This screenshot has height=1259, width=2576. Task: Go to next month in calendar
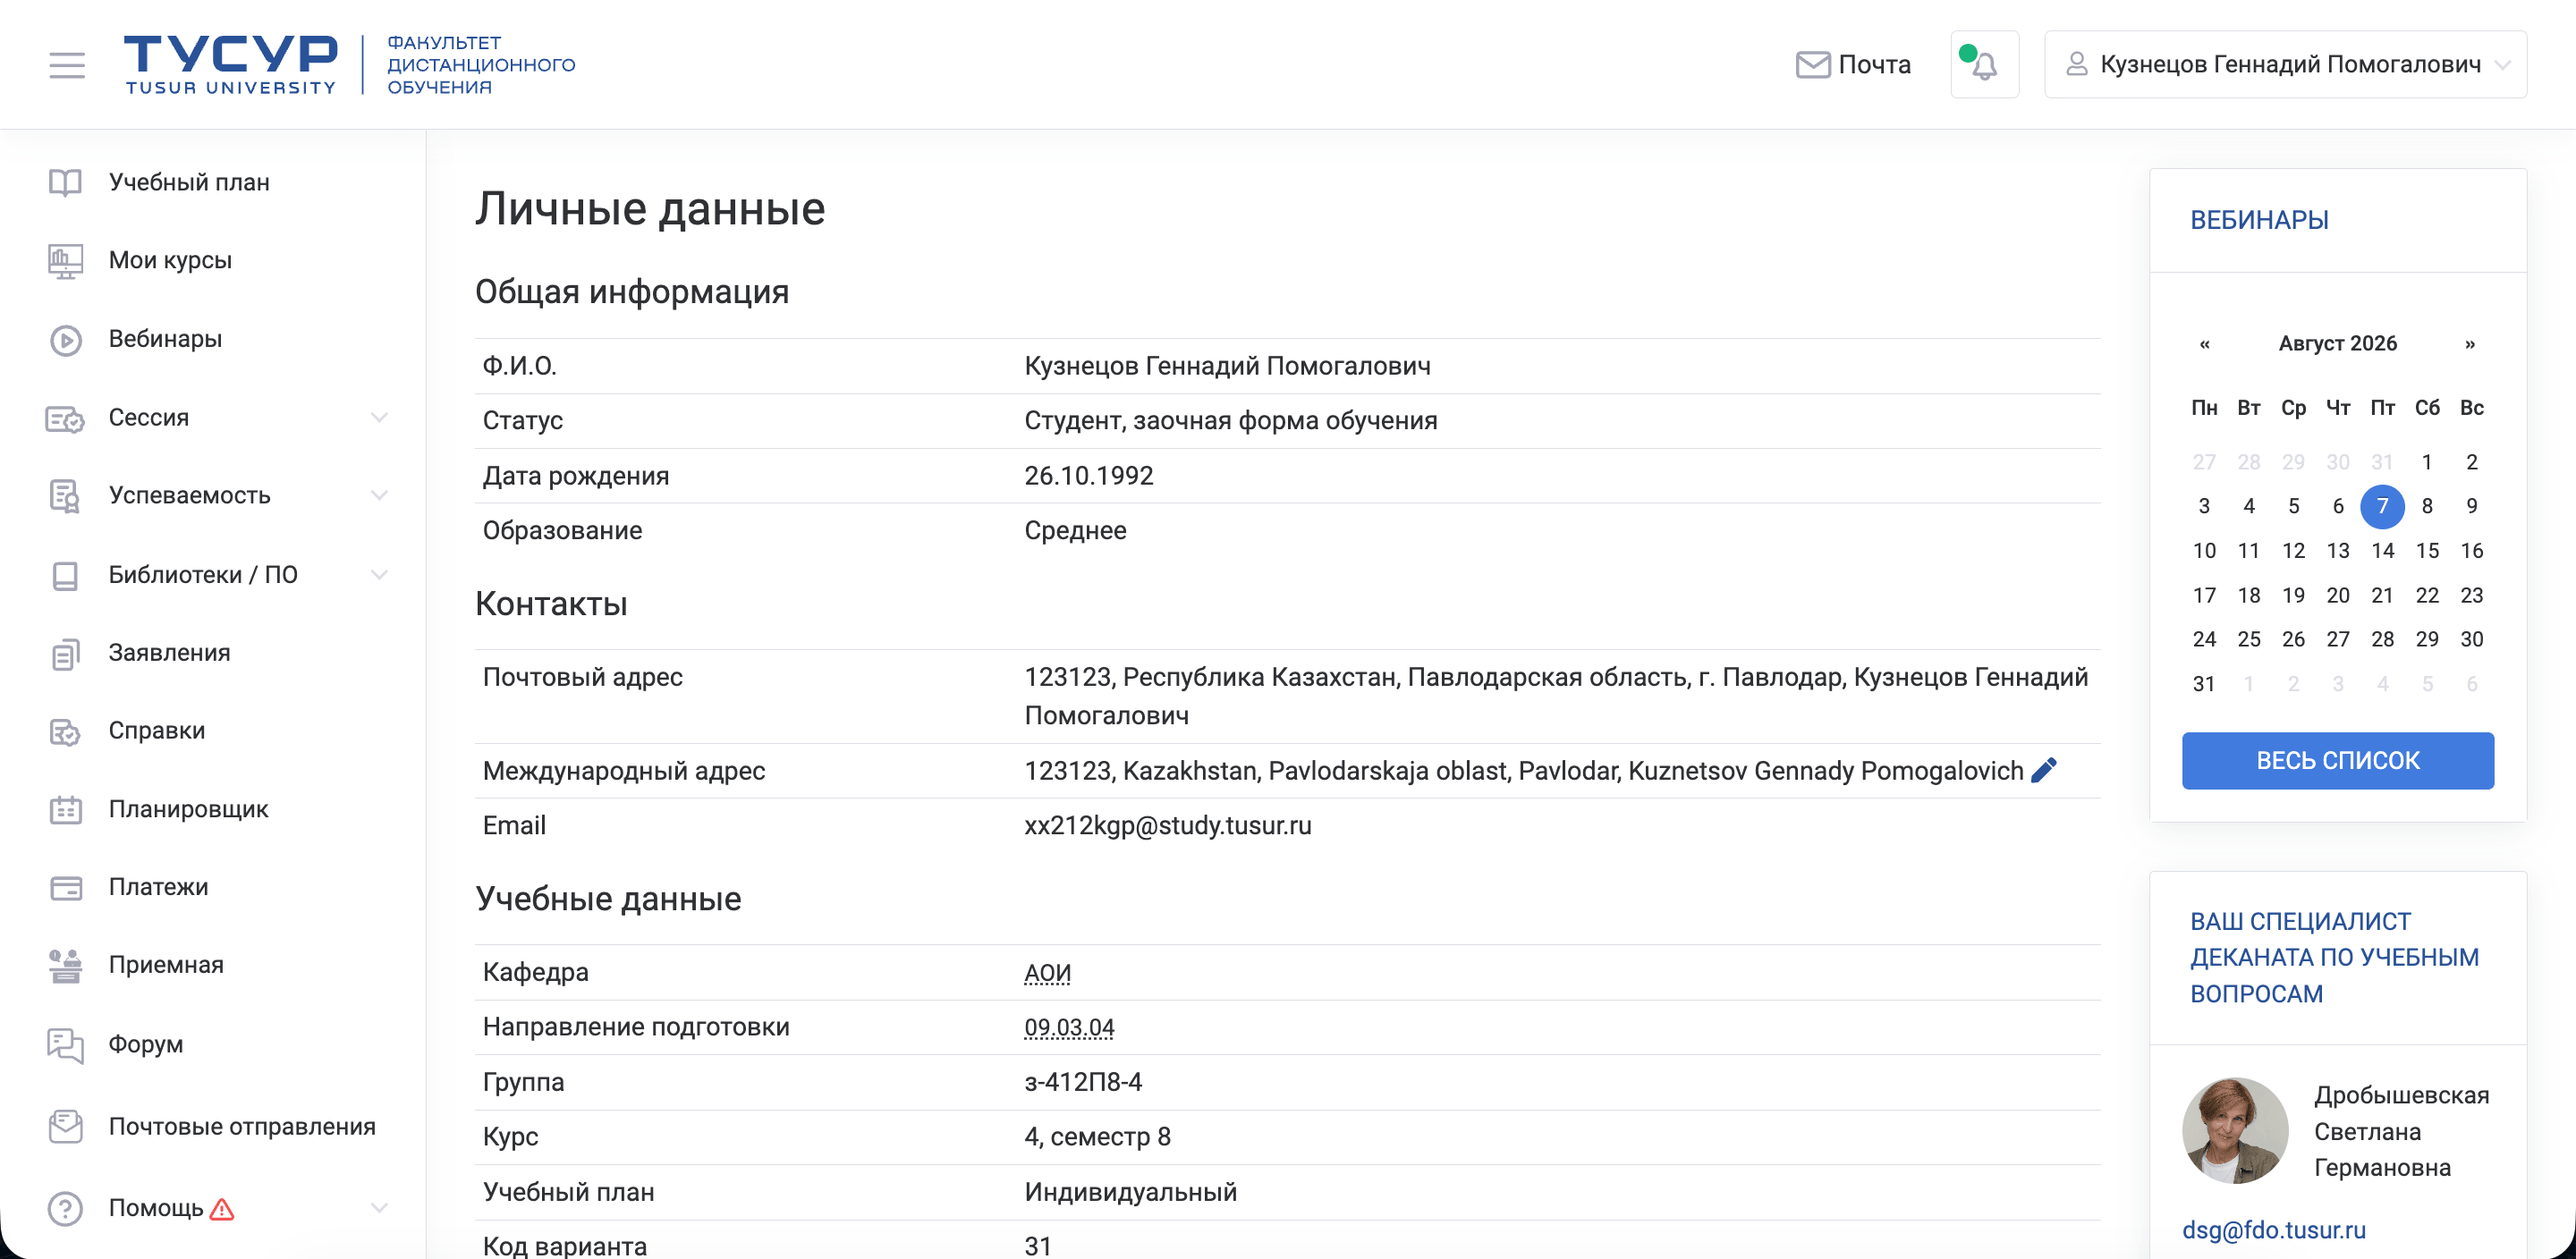tap(2470, 344)
